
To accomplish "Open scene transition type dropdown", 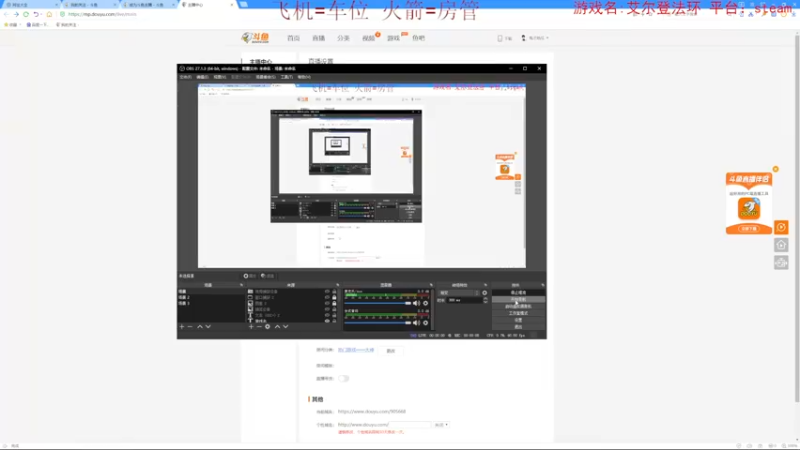I will [459, 293].
